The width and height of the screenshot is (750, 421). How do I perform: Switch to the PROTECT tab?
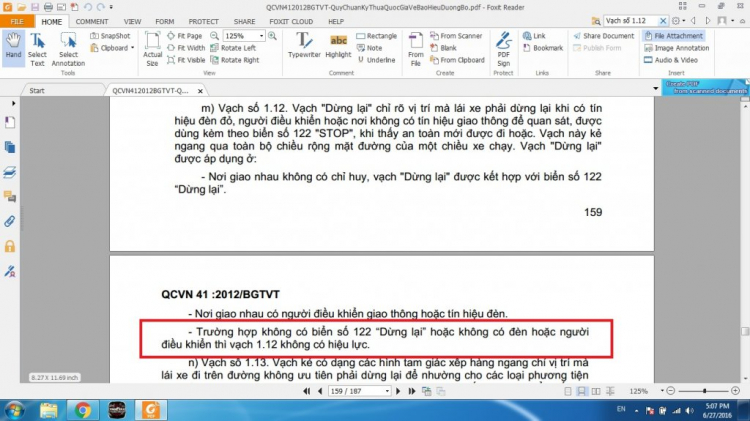pyautogui.click(x=203, y=22)
